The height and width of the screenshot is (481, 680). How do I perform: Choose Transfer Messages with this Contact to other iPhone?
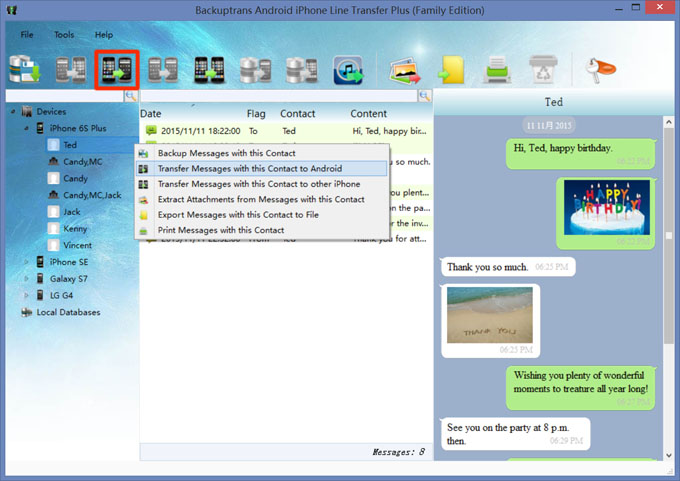pyautogui.click(x=262, y=184)
